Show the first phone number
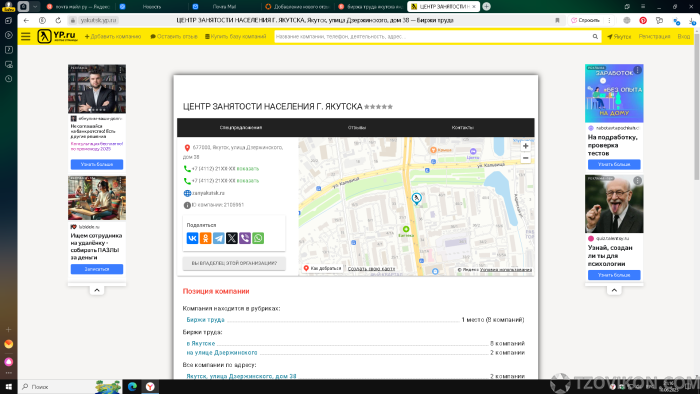The height and width of the screenshot is (394, 700). (248, 169)
